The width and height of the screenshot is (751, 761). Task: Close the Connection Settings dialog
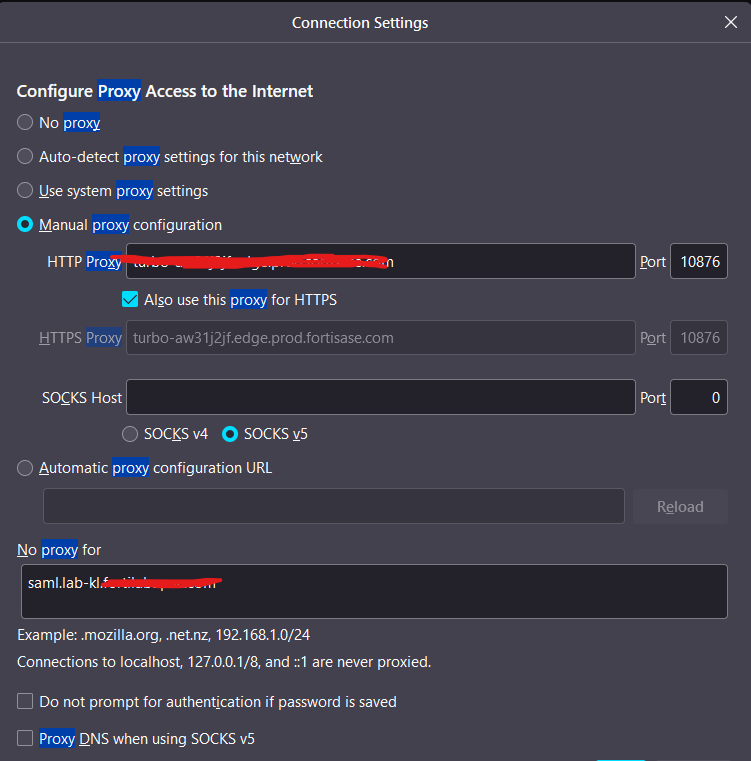[731, 22]
